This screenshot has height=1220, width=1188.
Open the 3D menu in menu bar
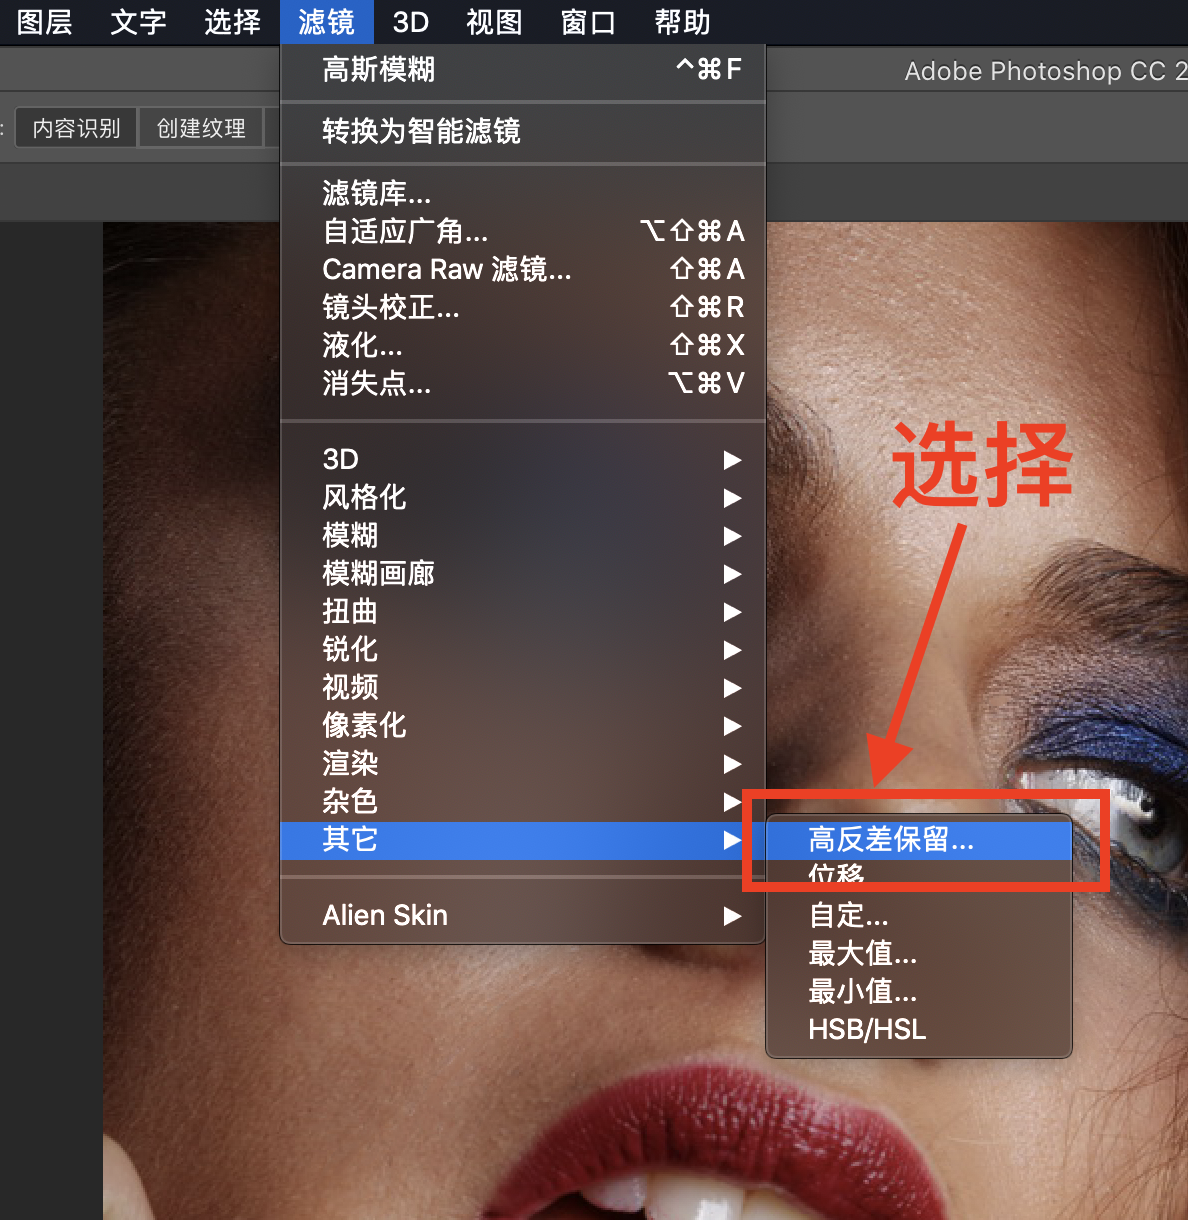tap(410, 22)
